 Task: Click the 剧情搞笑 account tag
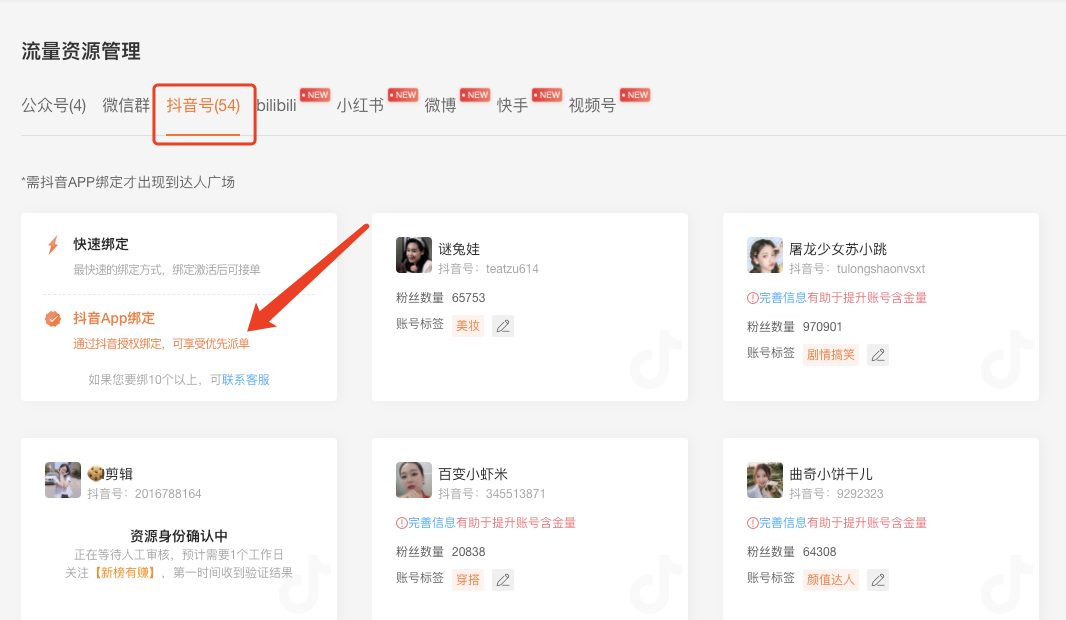(x=831, y=355)
